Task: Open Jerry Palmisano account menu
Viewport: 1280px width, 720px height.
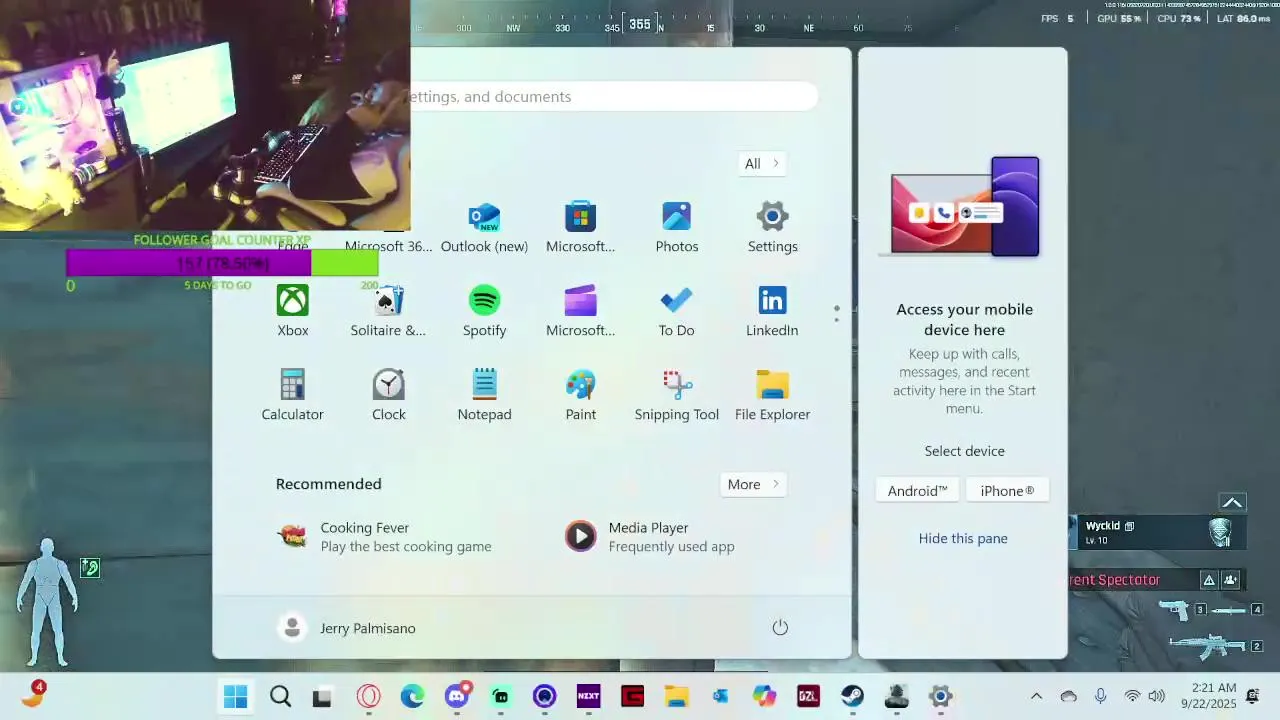Action: tap(348, 628)
